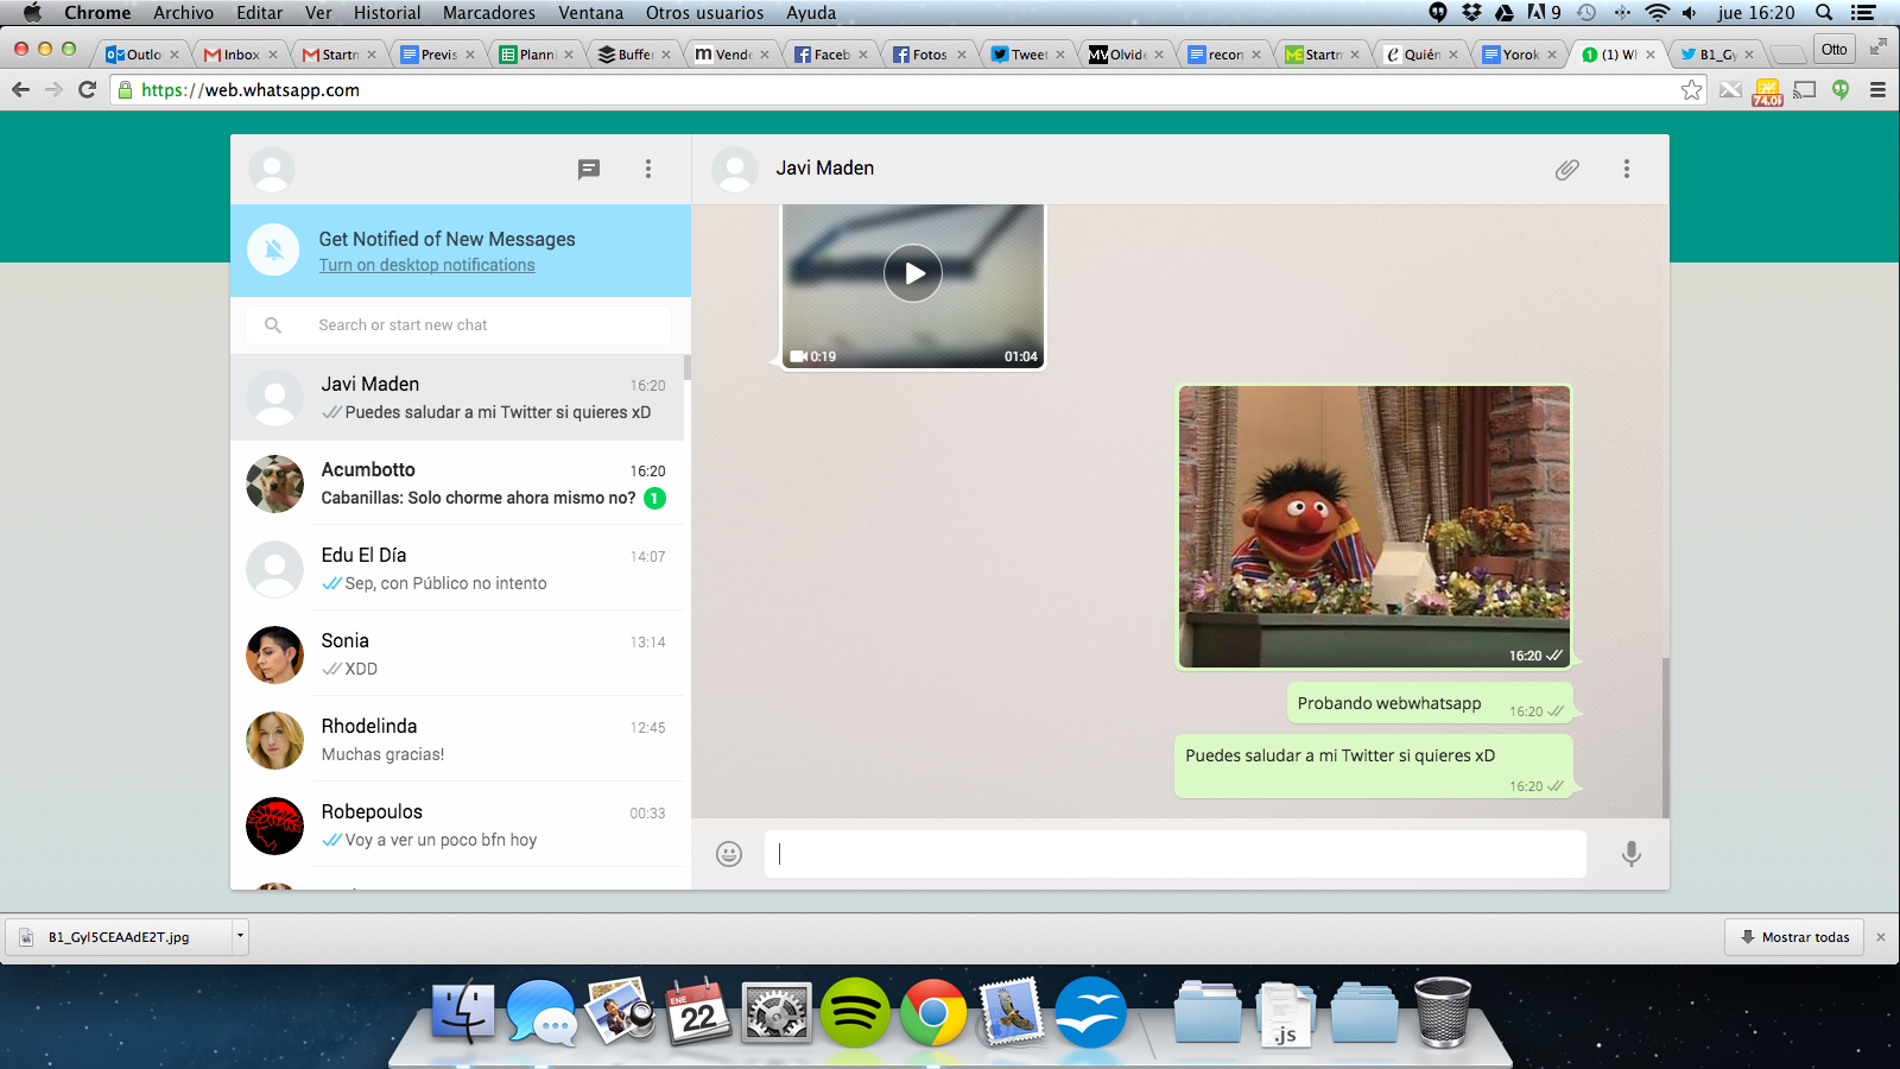Click Acumbotto unread badge
The image size is (1900, 1069).
tap(655, 498)
